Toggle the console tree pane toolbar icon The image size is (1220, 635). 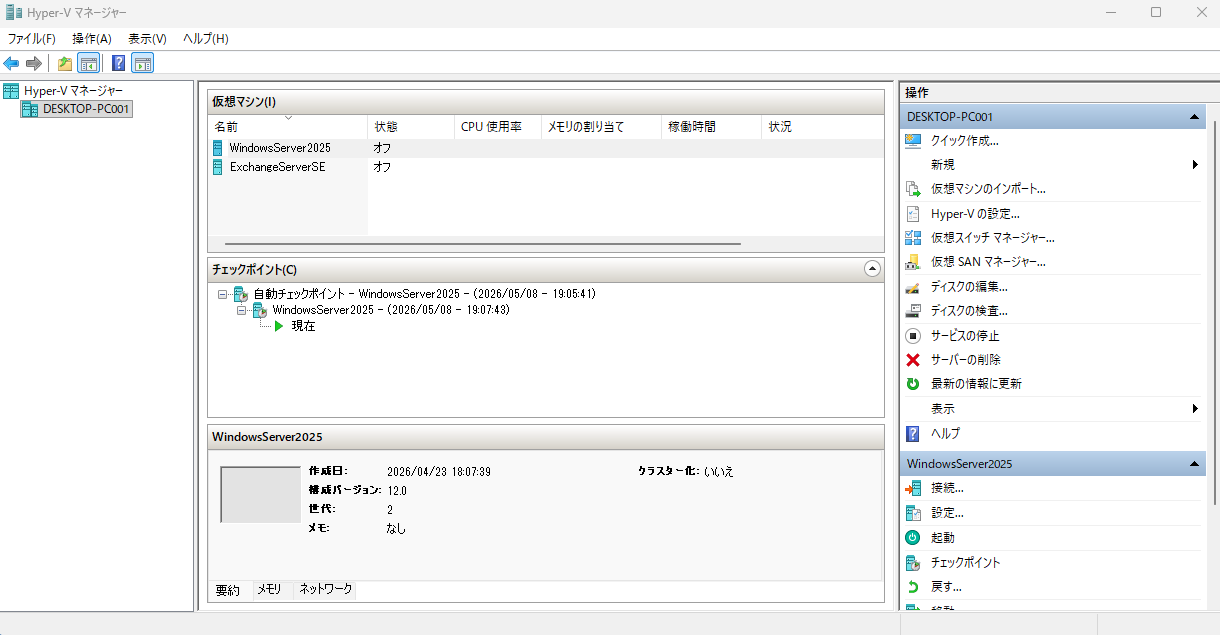(x=88, y=64)
